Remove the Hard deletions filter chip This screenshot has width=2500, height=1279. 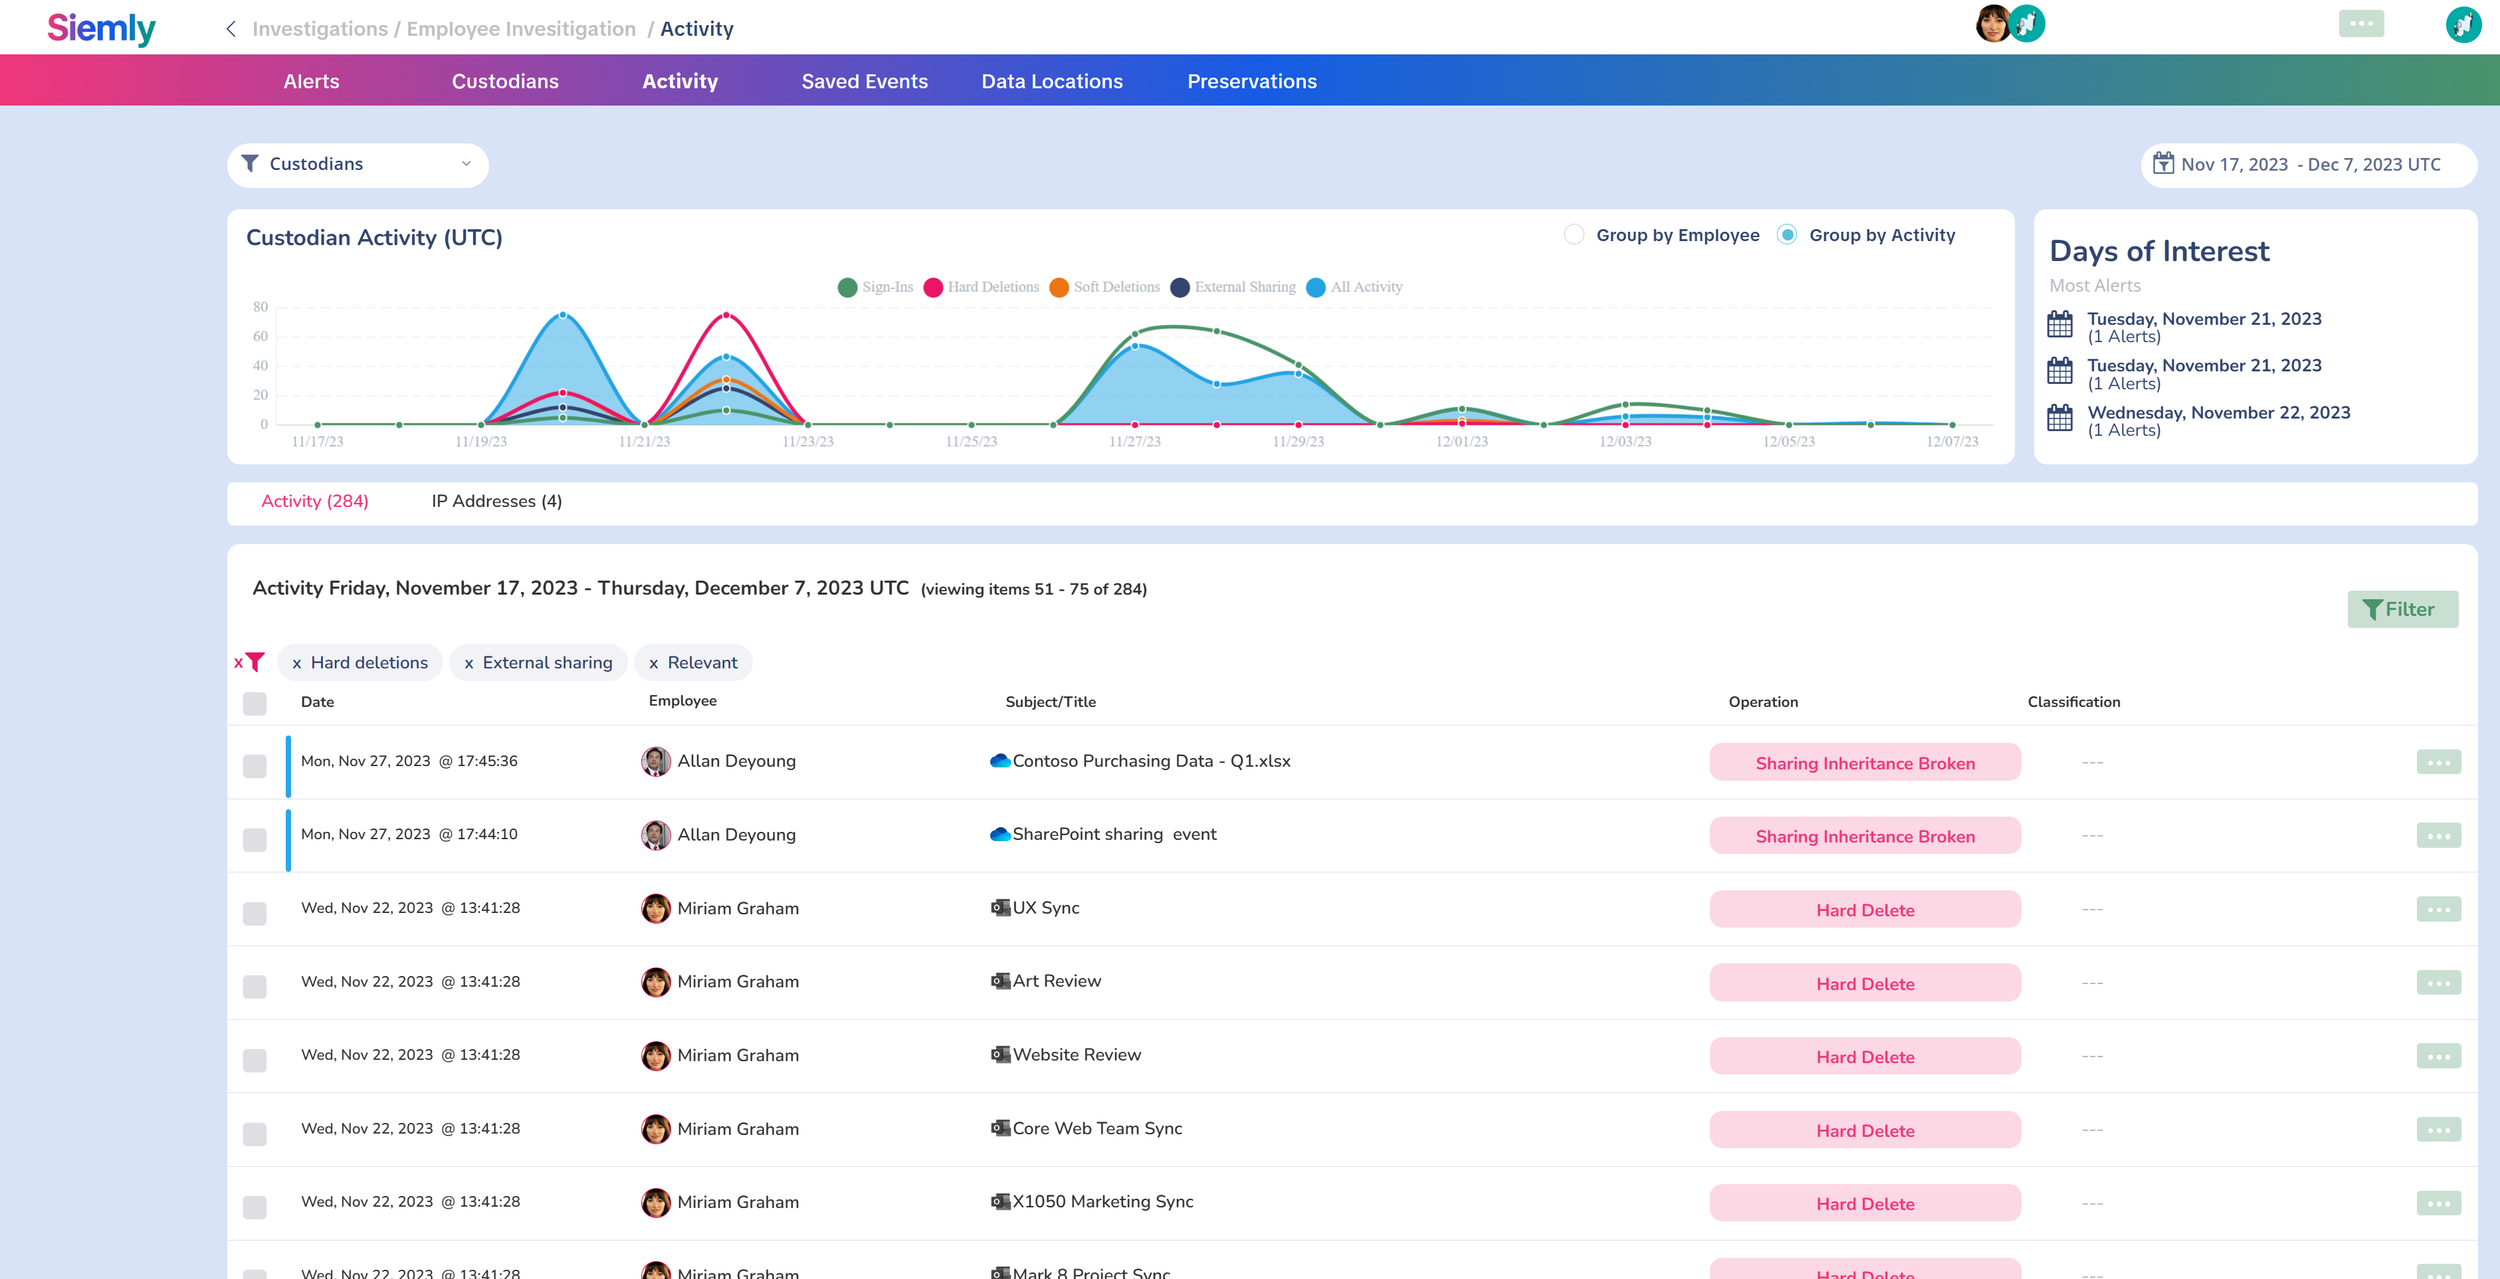(297, 663)
